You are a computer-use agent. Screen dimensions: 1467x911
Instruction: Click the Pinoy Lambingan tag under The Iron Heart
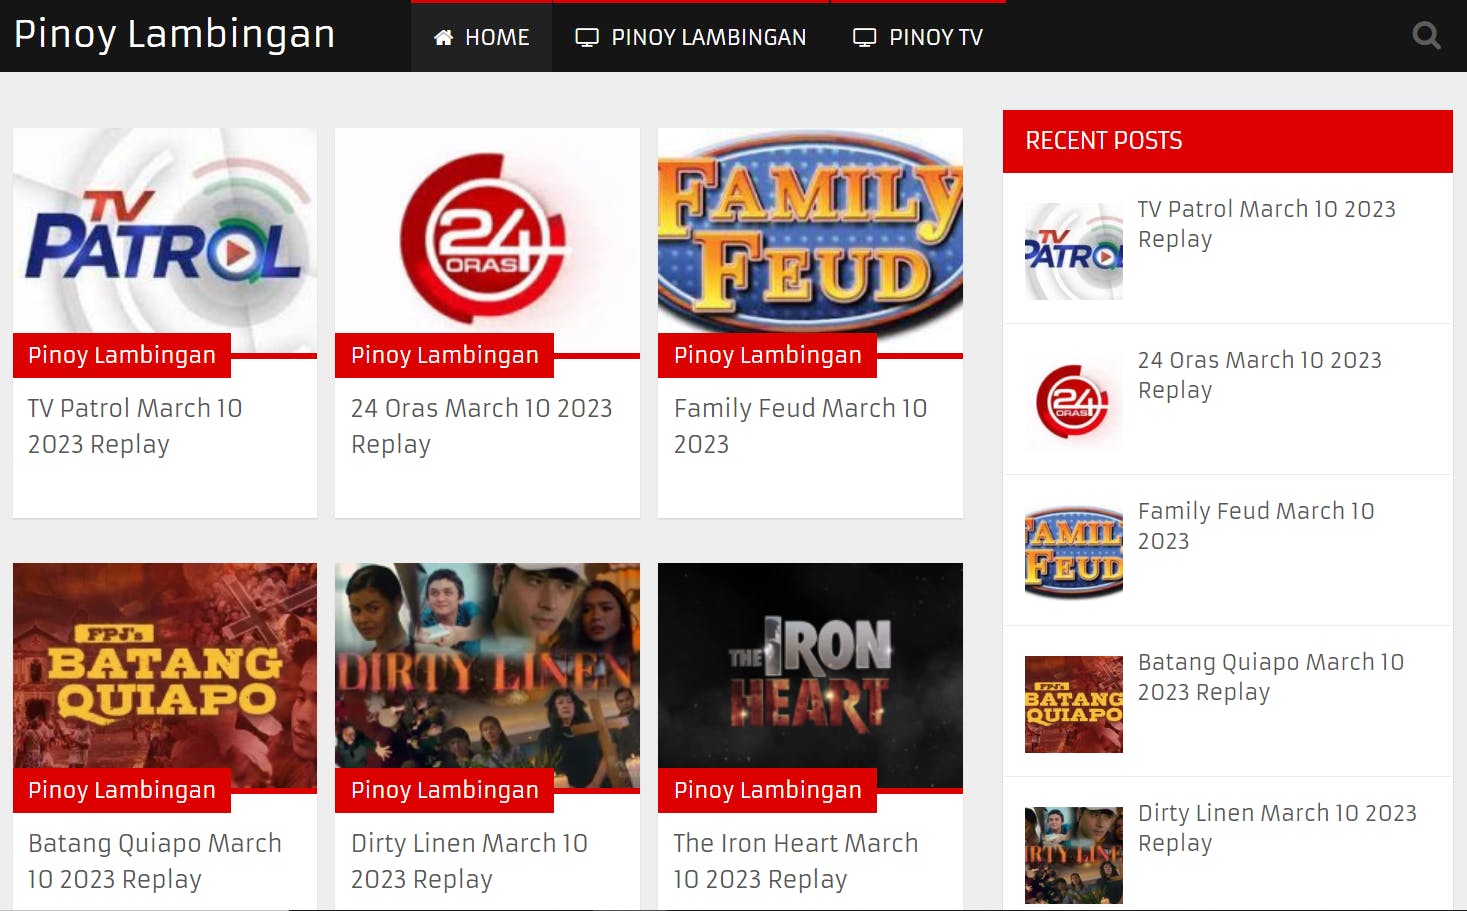pos(766,790)
